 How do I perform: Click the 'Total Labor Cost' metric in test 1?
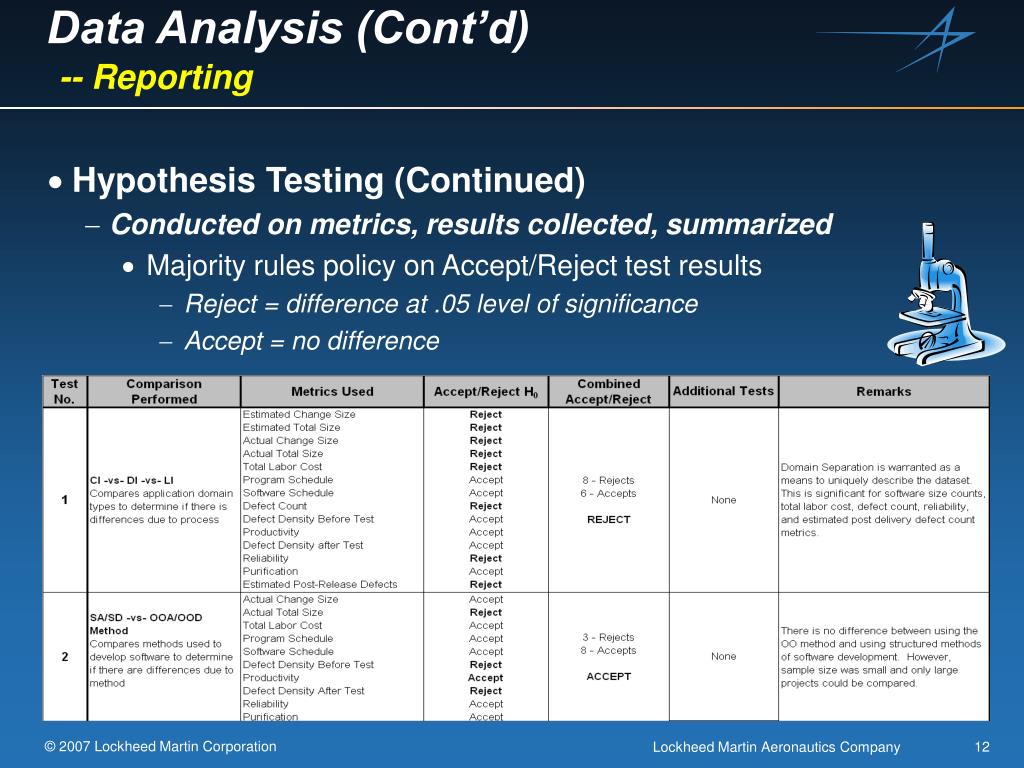tap(282, 467)
